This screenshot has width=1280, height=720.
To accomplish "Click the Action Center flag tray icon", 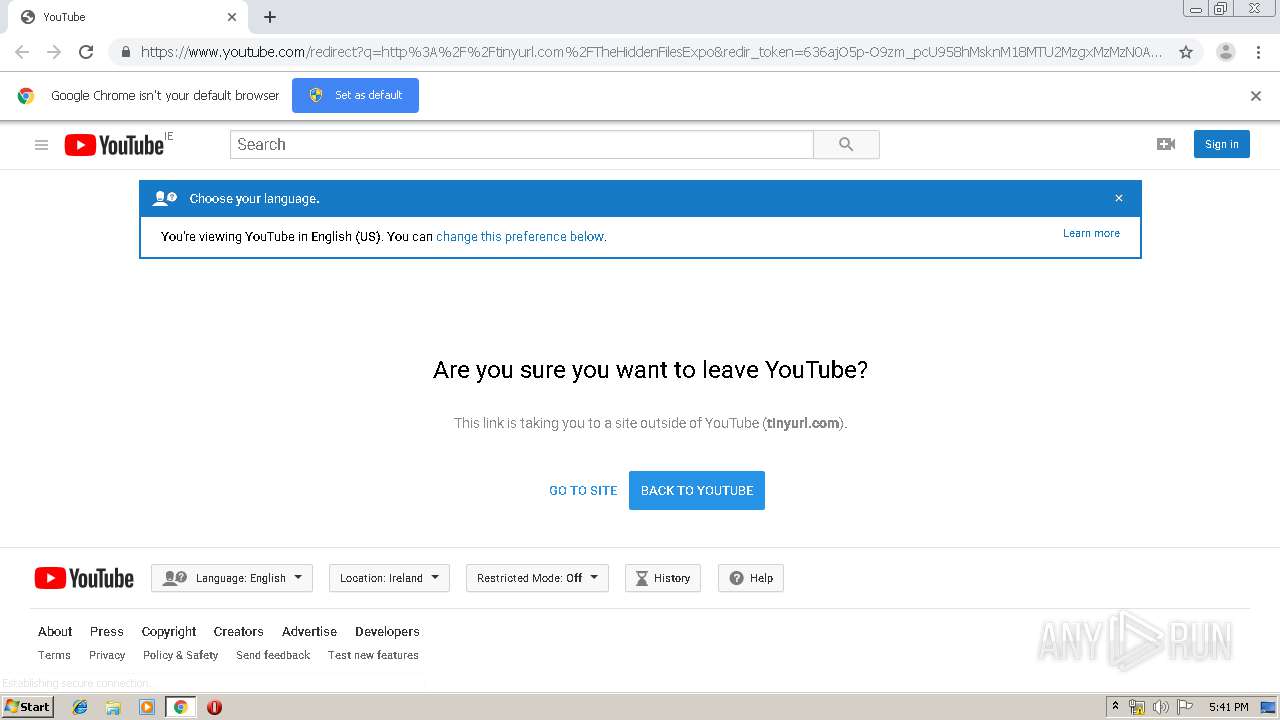I will [x=1185, y=707].
